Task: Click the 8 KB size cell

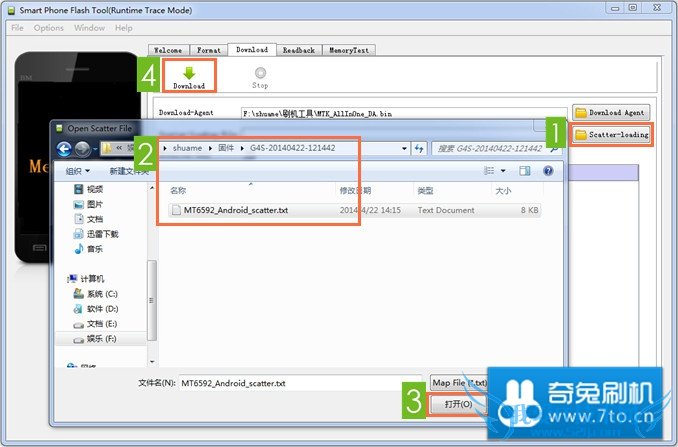Action: (x=529, y=210)
